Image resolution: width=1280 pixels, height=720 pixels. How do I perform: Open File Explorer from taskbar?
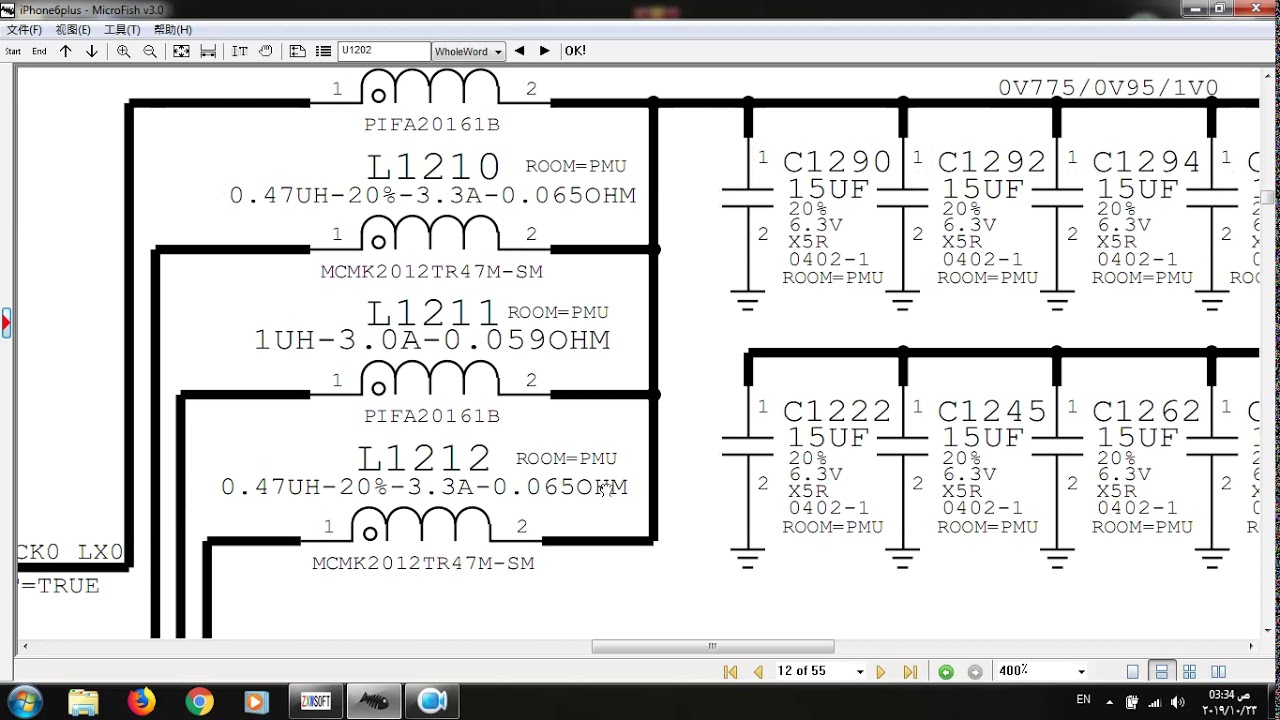tap(83, 702)
